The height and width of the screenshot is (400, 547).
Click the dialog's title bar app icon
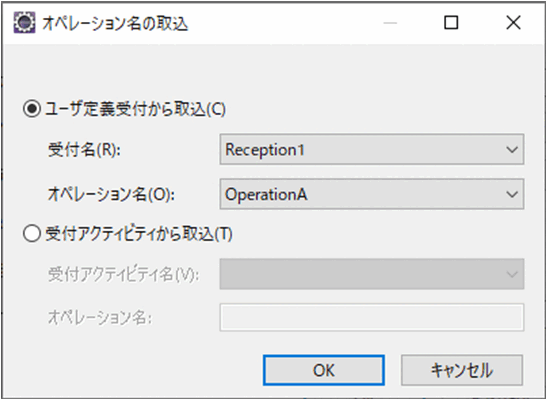[x=24, y=23]
